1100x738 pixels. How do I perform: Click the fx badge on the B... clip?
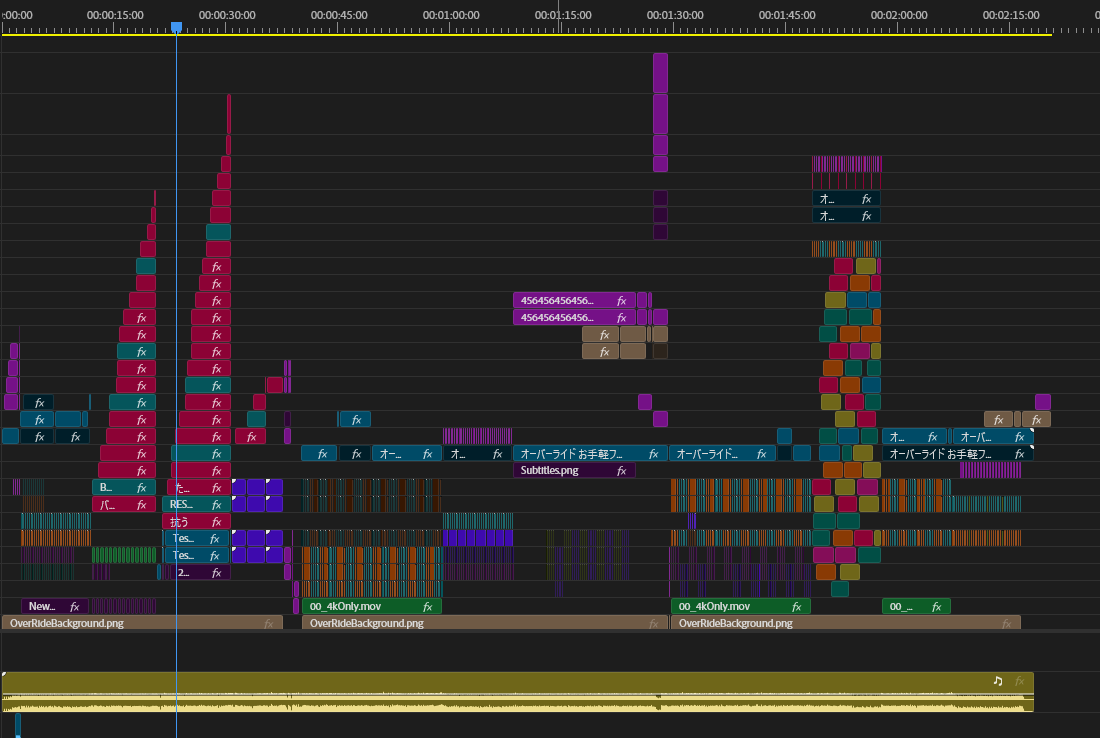tap(141, 488)
